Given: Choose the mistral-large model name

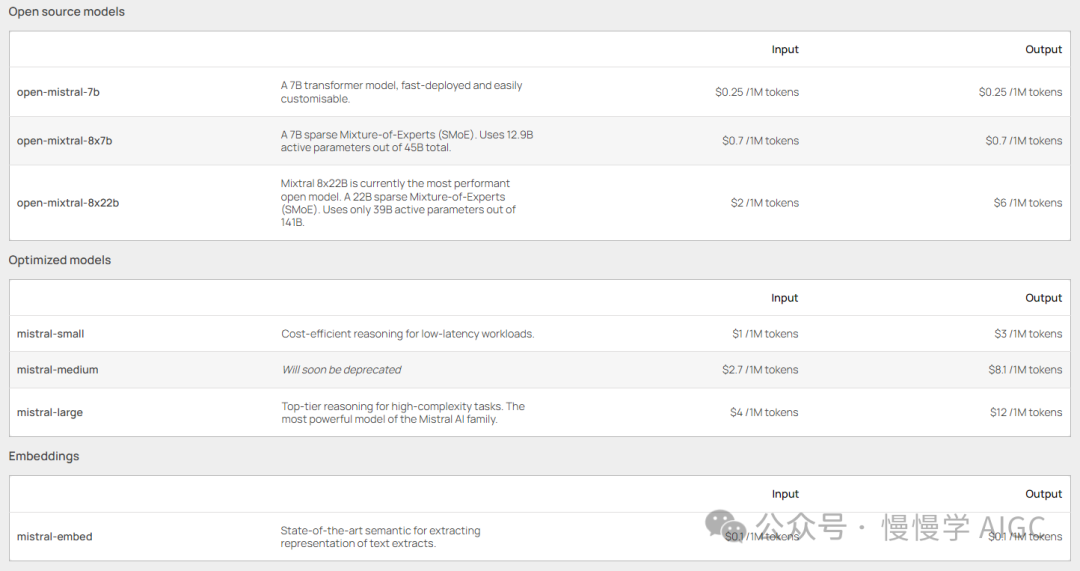Looking at the screenshot, I should pos(50,412).
